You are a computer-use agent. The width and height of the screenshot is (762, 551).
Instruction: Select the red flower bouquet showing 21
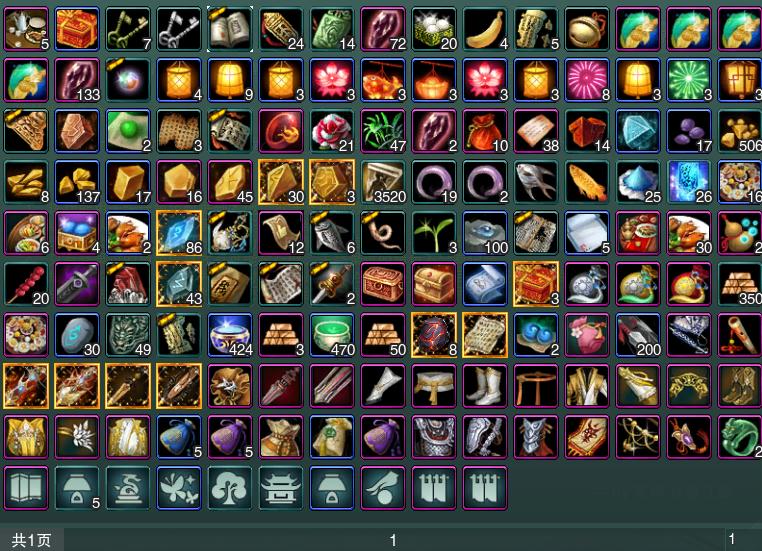click(332, 131)
